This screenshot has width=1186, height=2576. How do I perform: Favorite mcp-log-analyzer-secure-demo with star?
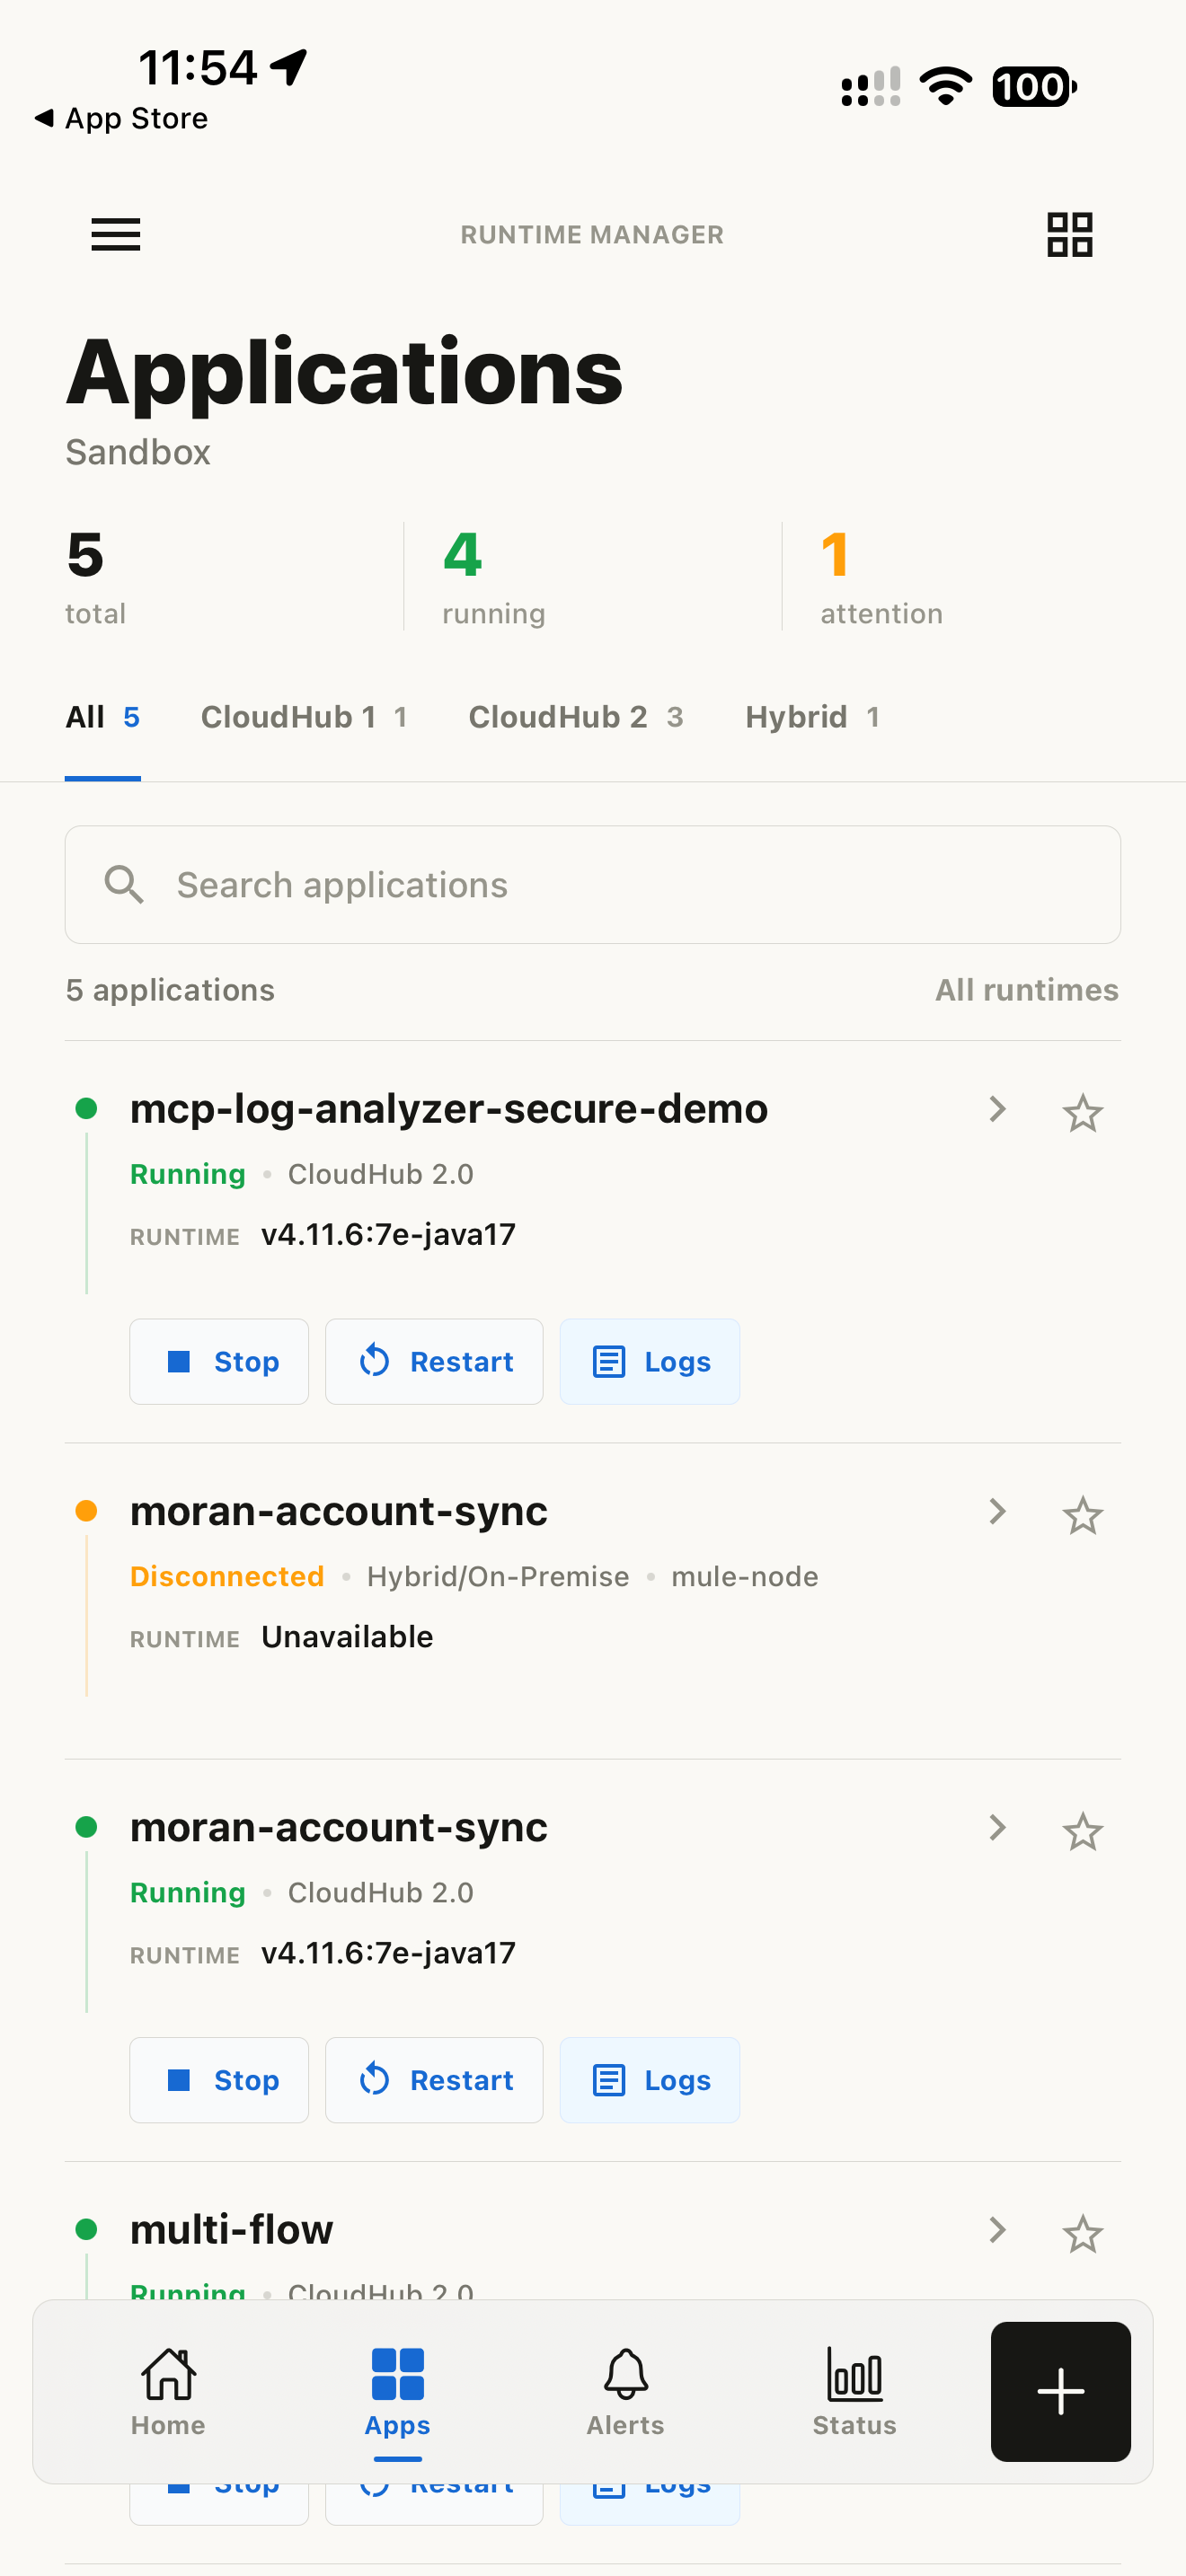[x=1082, y=1113]
